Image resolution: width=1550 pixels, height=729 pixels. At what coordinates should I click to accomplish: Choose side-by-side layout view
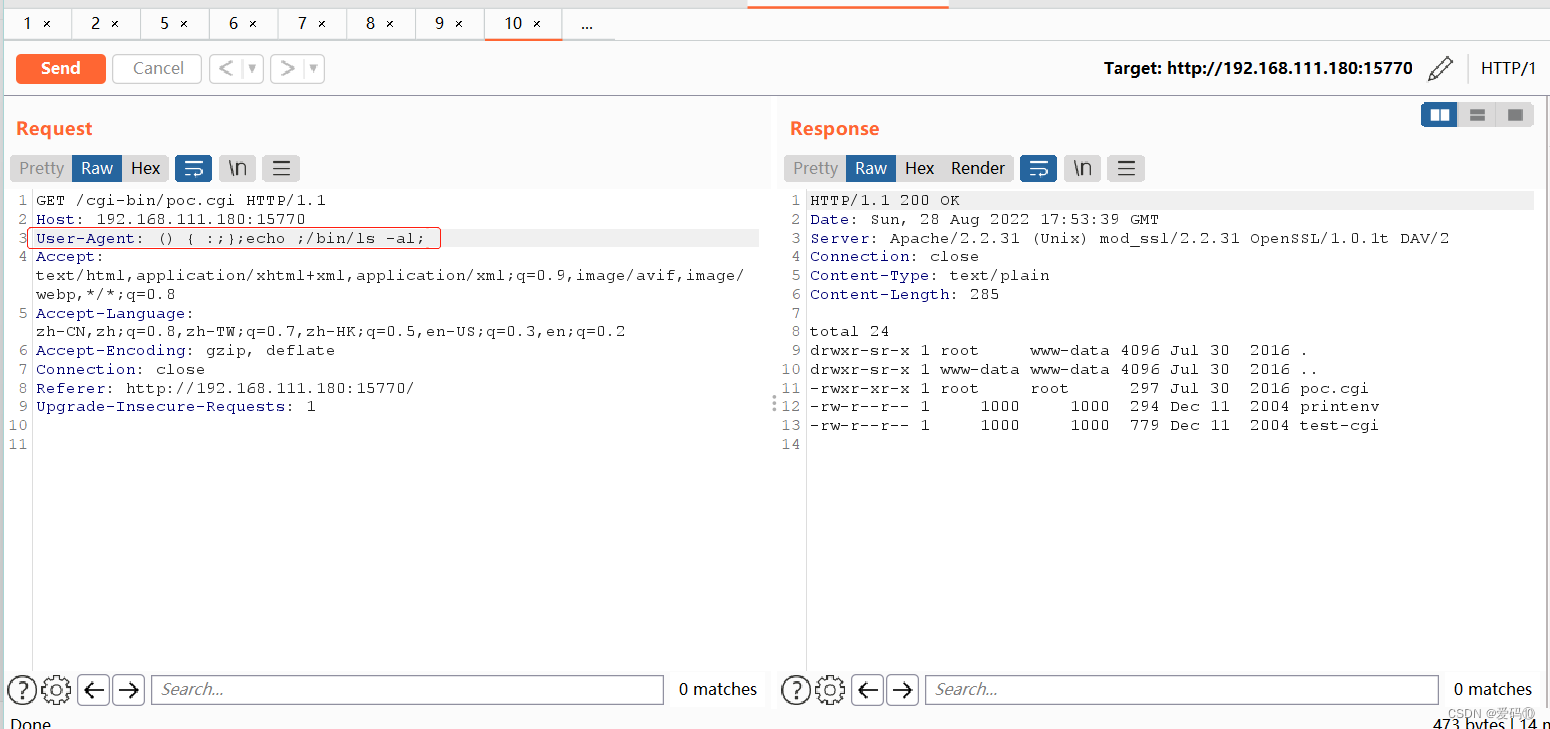(1440, 115)
